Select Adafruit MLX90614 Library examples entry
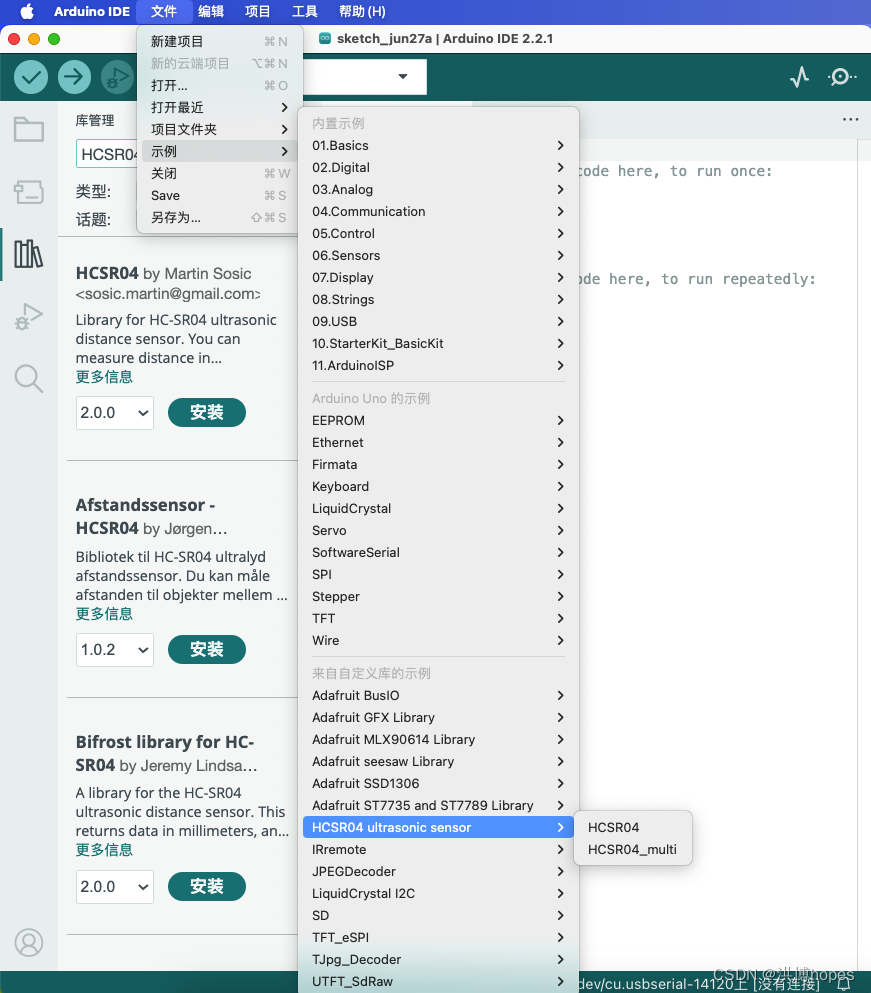The image size is (871, 993). 438,740
